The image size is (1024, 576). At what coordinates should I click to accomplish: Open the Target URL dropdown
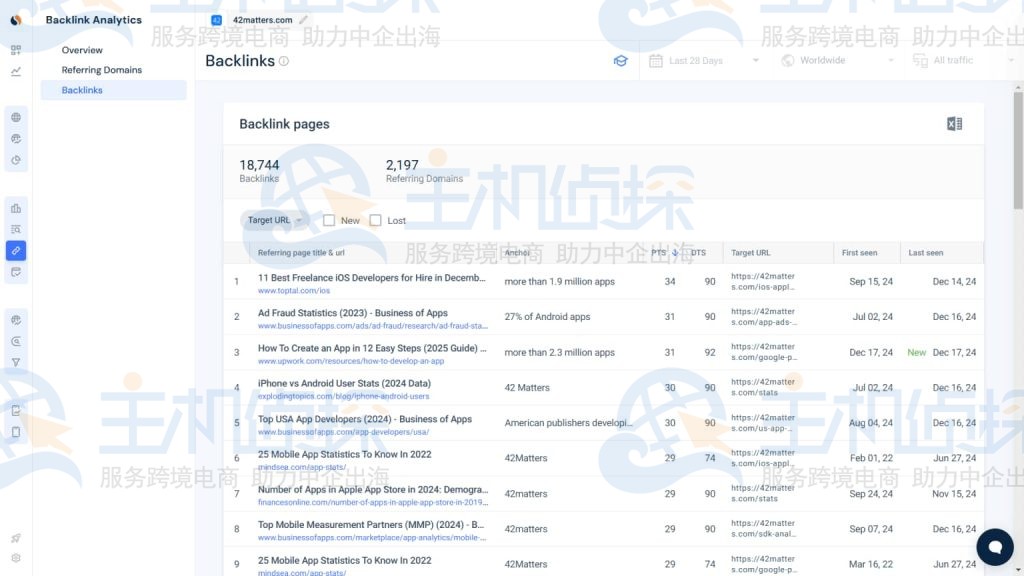[x=272, y=220]
